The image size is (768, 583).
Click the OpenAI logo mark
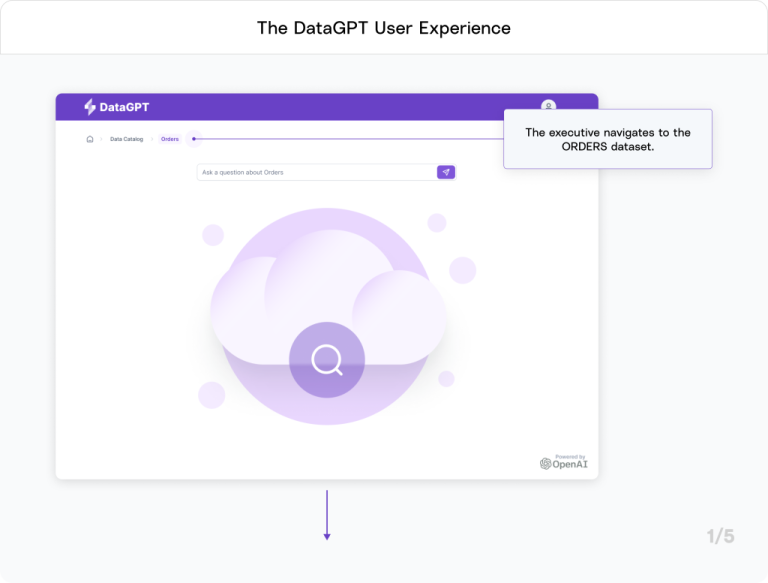coord(545,464)
